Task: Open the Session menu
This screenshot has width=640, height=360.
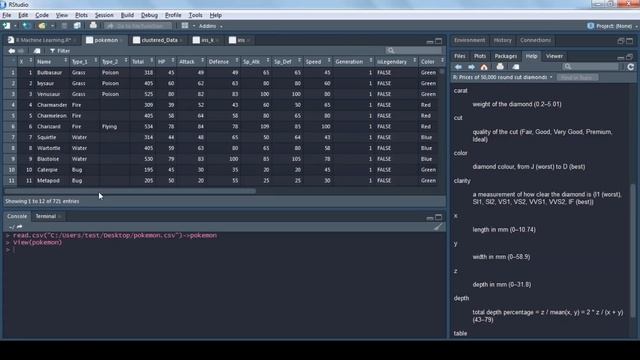Action: (x=104, y=15)
